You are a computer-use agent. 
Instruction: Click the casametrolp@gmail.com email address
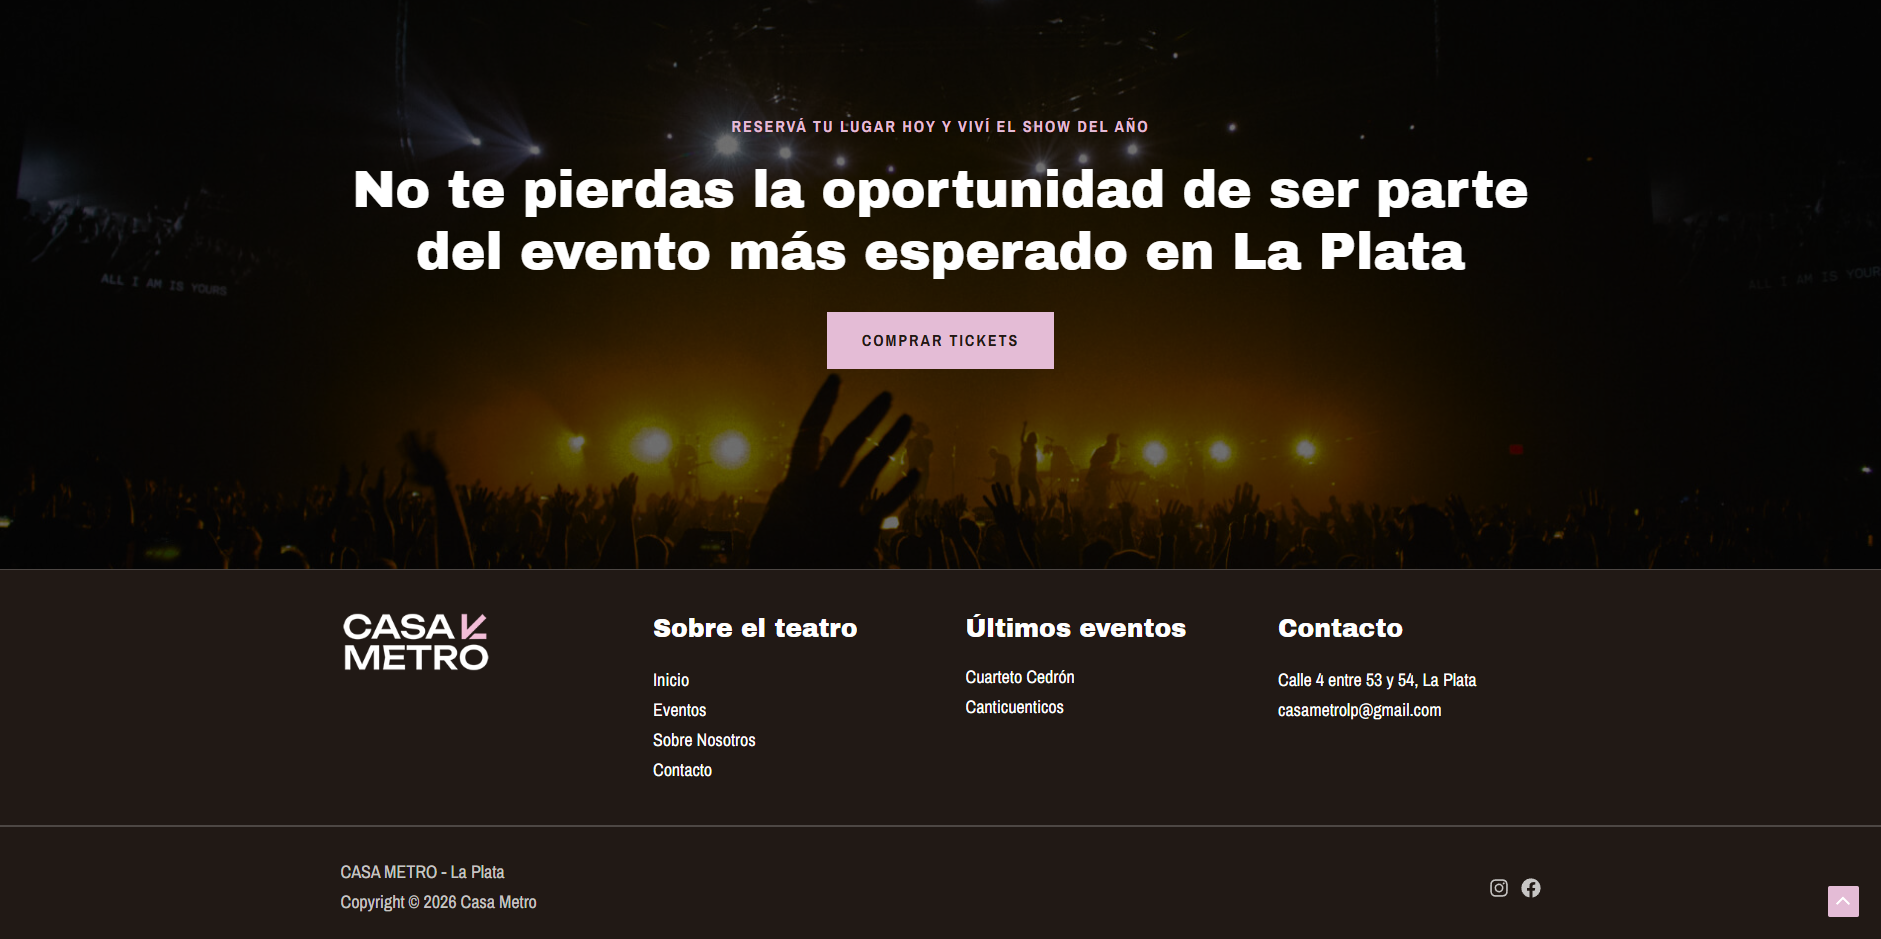(1360, 710)
